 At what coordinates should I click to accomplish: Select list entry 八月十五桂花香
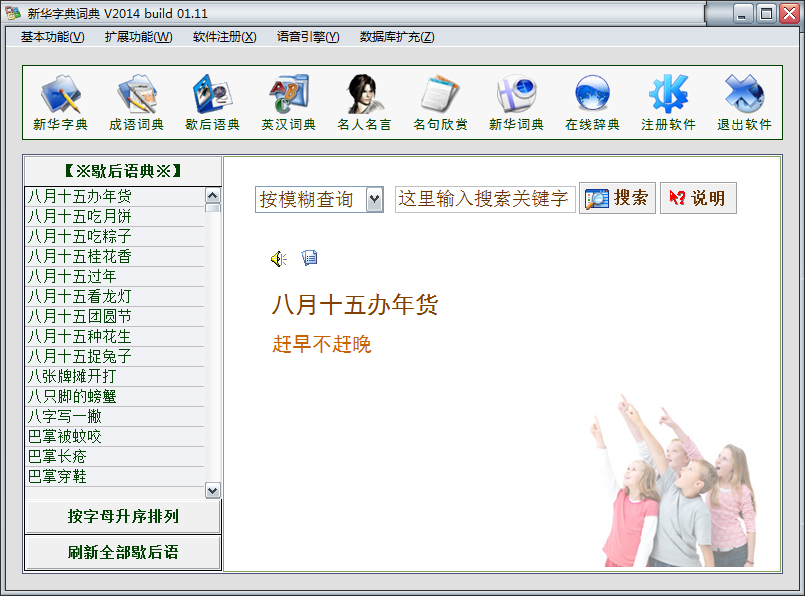point(115,256)
